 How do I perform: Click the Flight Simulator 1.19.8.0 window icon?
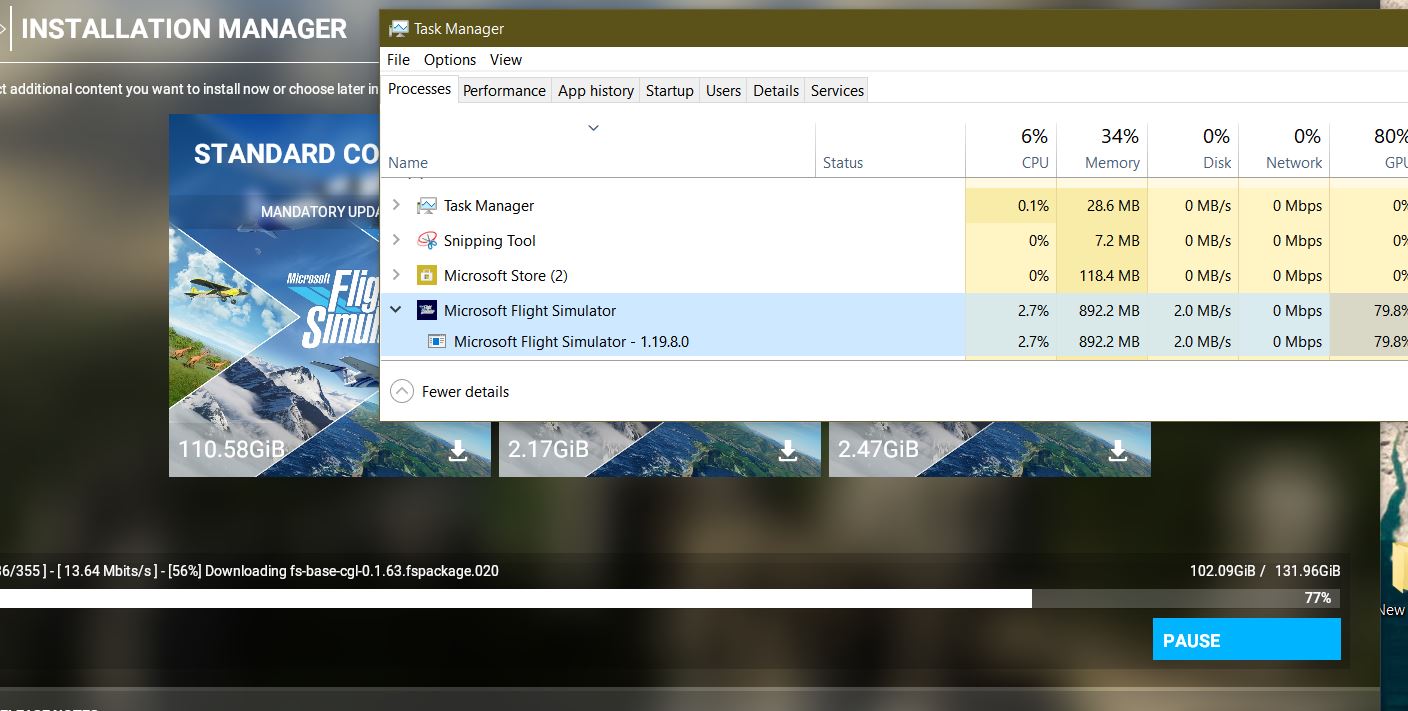(437, 342)
